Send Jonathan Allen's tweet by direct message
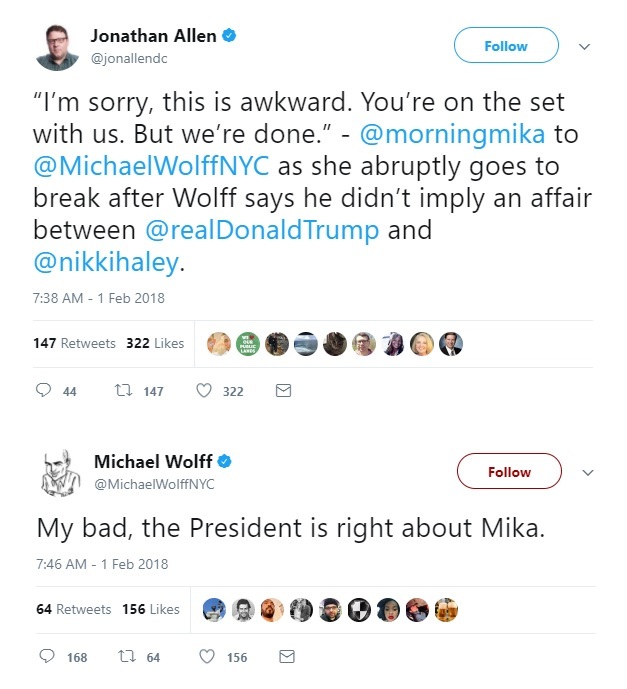This screenshot has width=627, height=689. pos(283,391)
